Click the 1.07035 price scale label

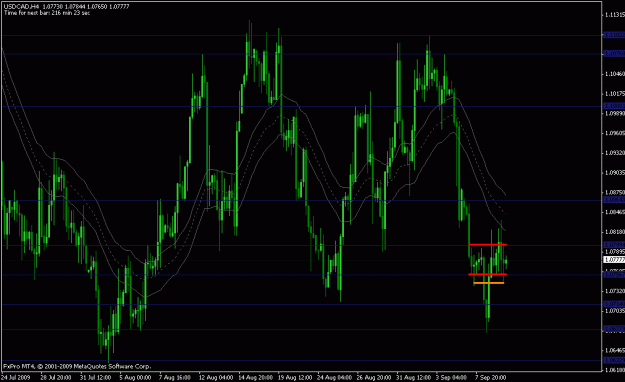tap(615, 311)
